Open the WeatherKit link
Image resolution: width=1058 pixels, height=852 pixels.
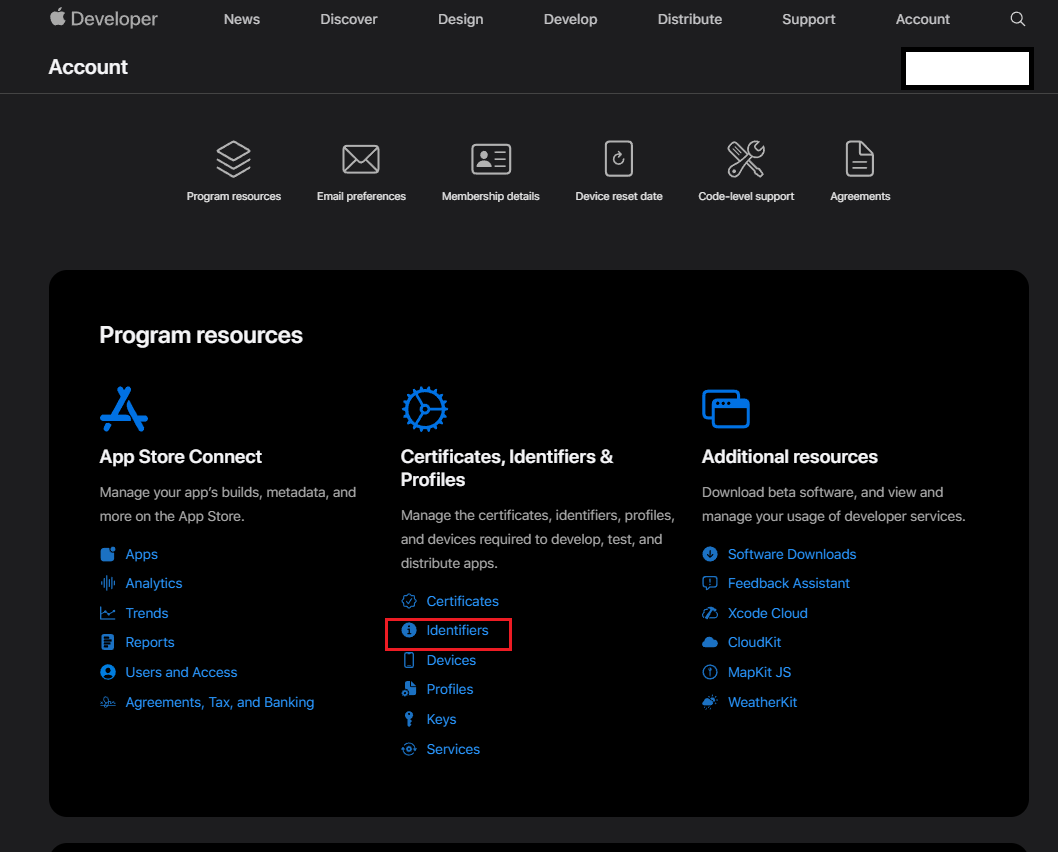point(762,702)
